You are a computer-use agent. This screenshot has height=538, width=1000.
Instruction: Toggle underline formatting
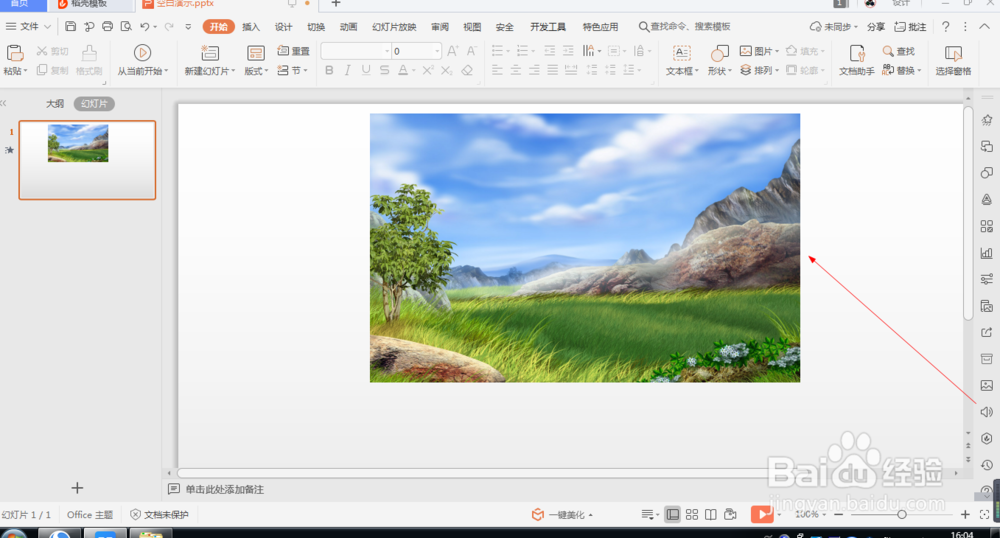pos(365,70)
